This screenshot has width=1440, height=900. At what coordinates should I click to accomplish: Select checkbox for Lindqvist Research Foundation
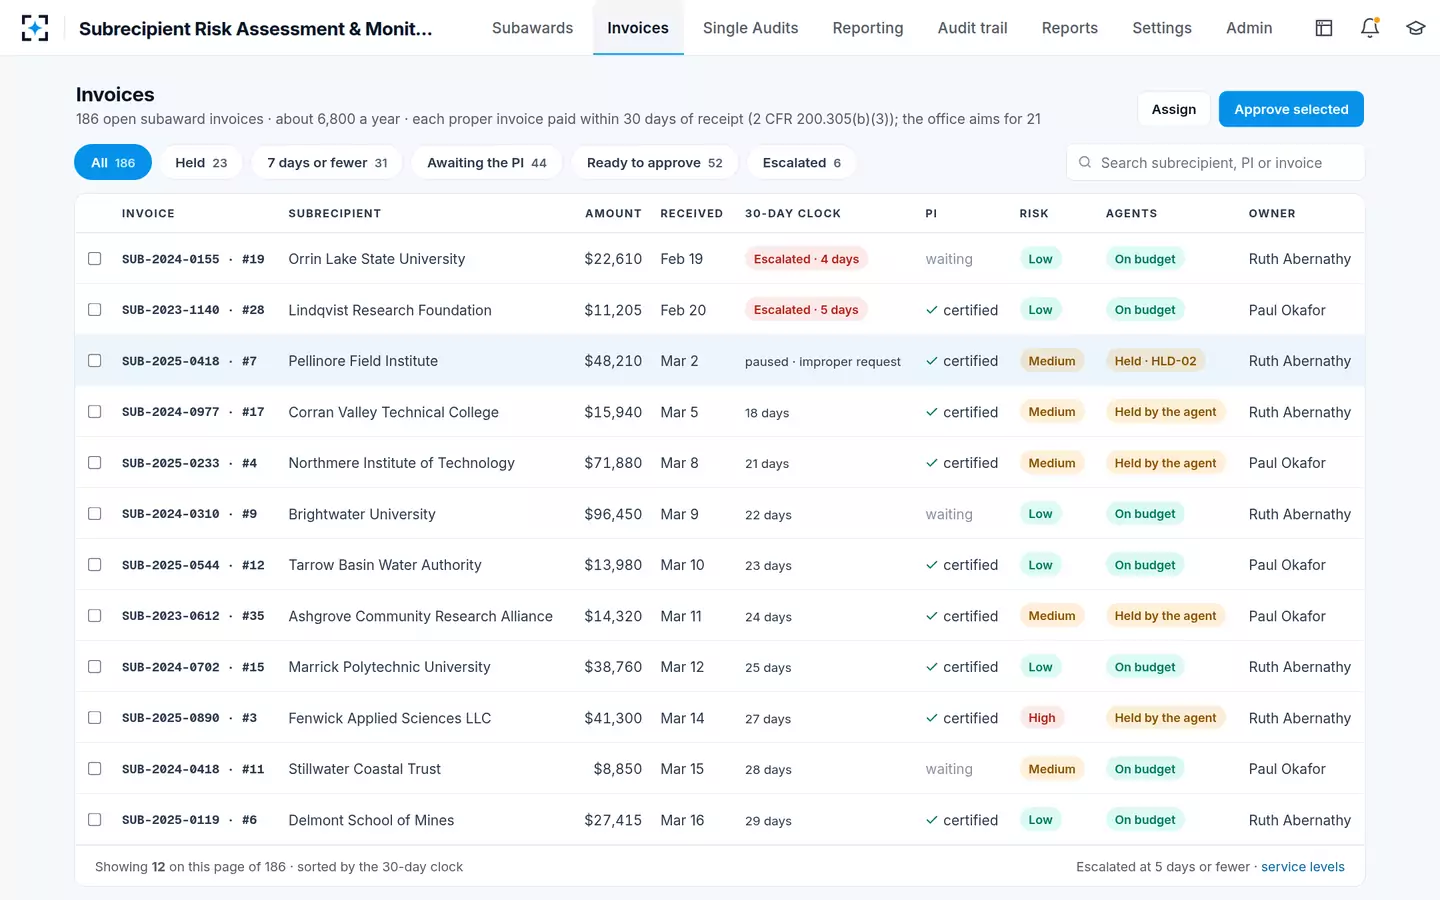pos(95,310)
